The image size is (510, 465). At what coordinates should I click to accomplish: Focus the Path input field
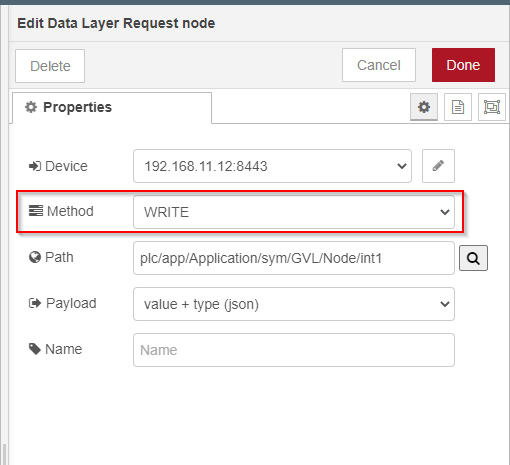[x=294, y=258]
